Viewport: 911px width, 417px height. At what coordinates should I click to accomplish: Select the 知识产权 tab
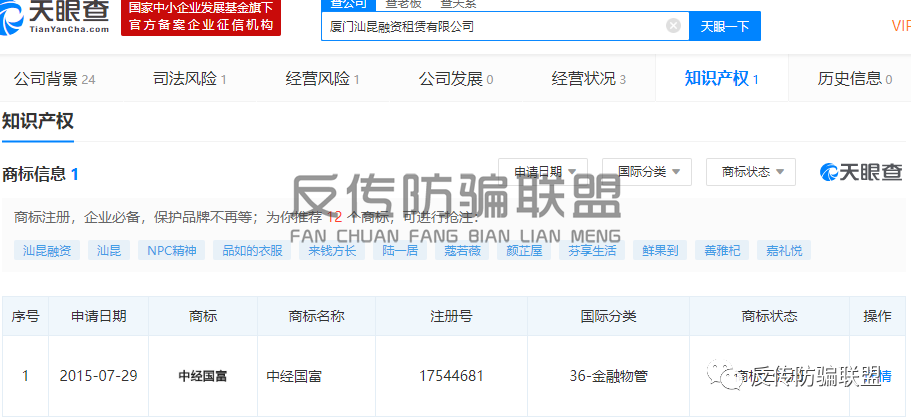pos(722,79)
